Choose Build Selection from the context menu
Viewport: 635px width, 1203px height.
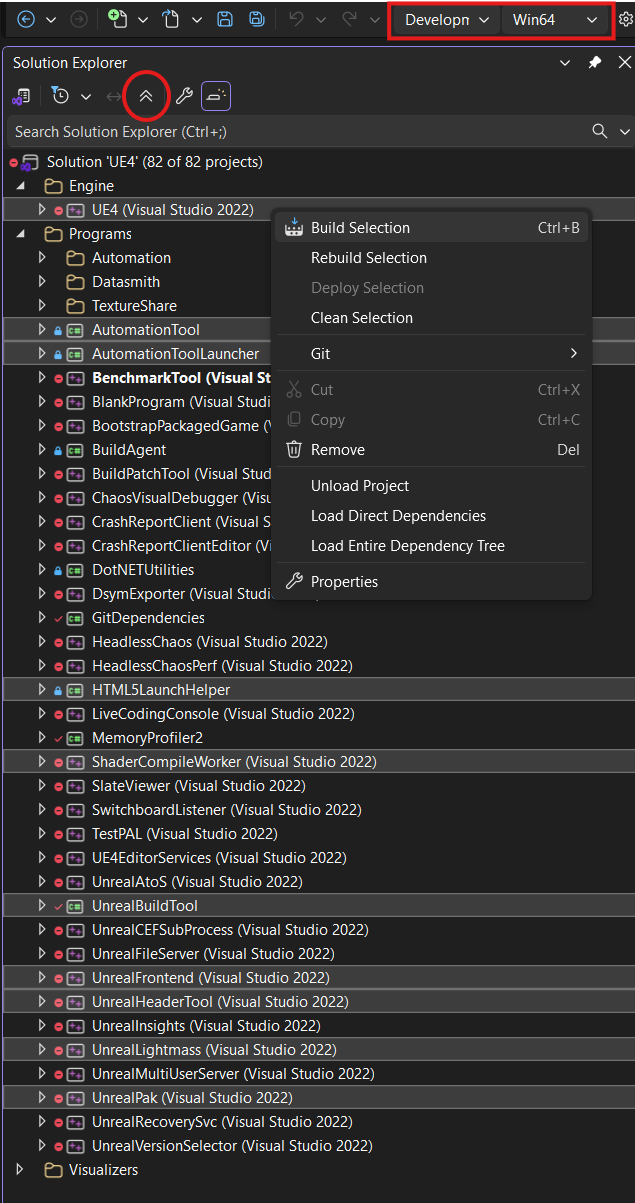[x=431, y=228]
